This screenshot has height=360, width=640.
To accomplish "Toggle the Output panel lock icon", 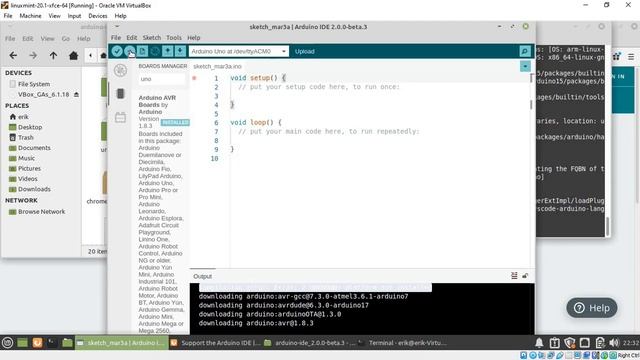I will tap(525, 276).
